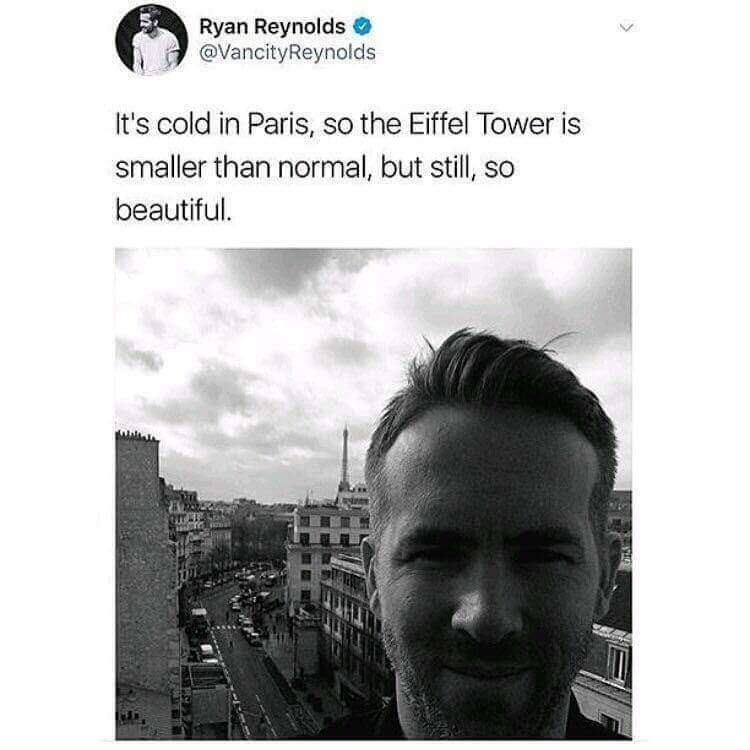The image size is (750, 750).
Task: Click the word "beautiful." in the tweet
Action: 173,210
